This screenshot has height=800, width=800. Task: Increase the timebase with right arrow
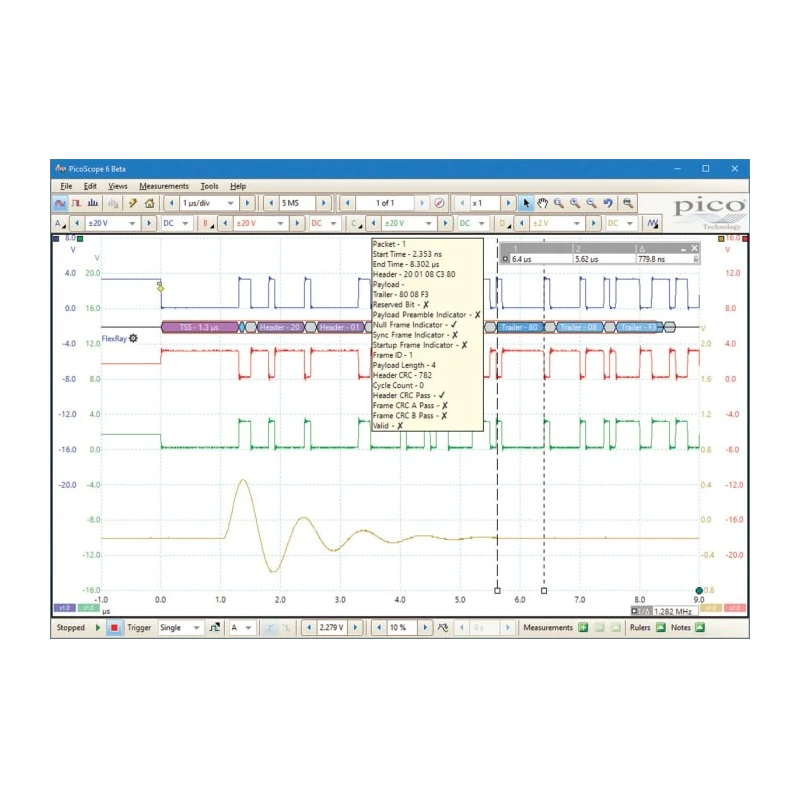pos(247,203)
